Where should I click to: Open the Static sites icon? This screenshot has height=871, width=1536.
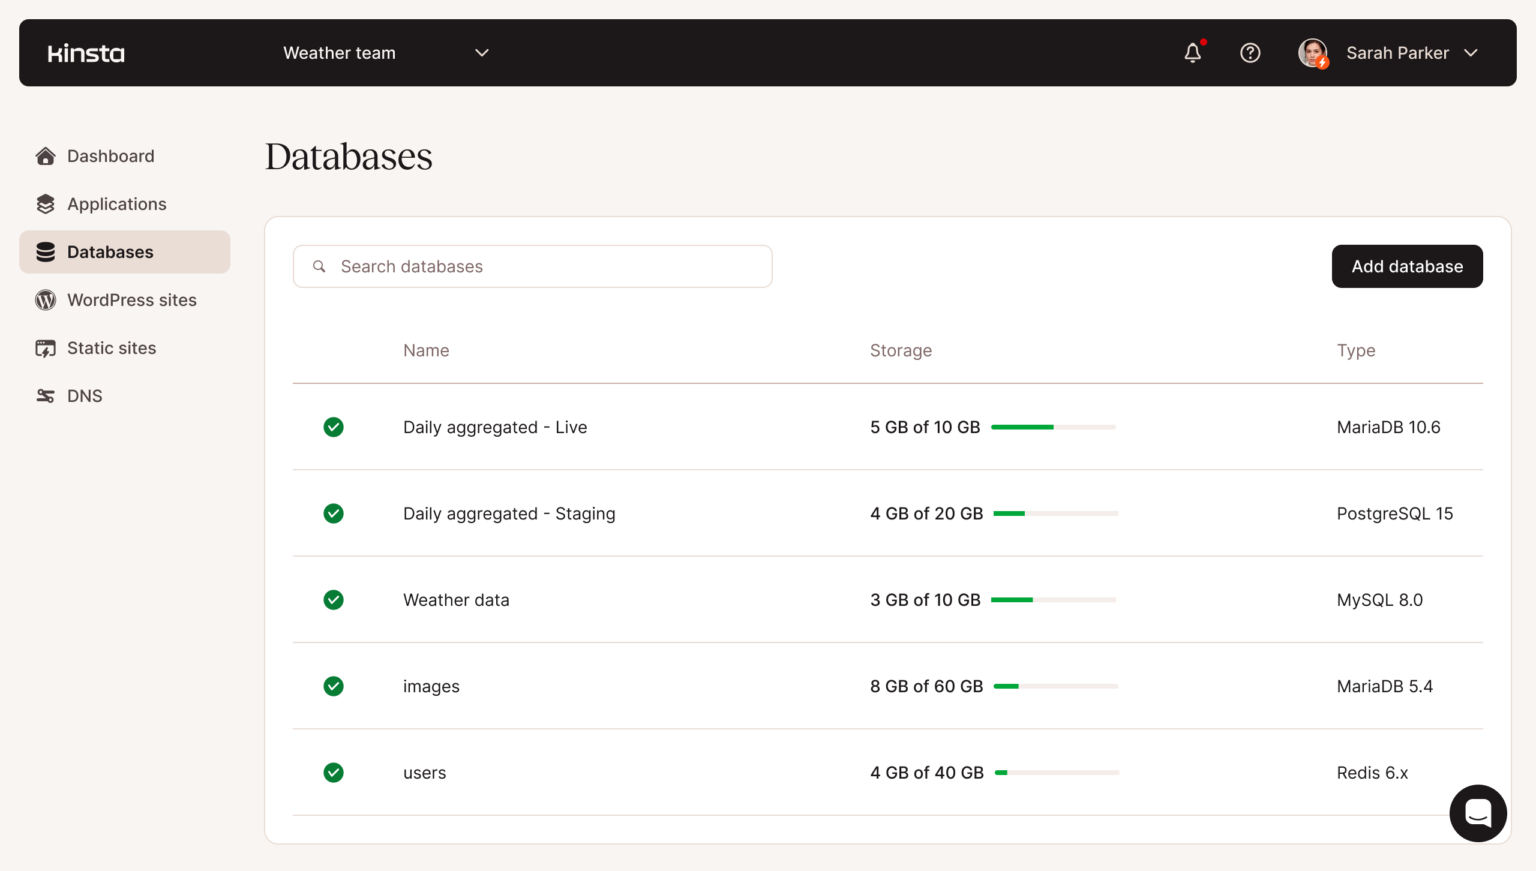(x=46, y=348)
